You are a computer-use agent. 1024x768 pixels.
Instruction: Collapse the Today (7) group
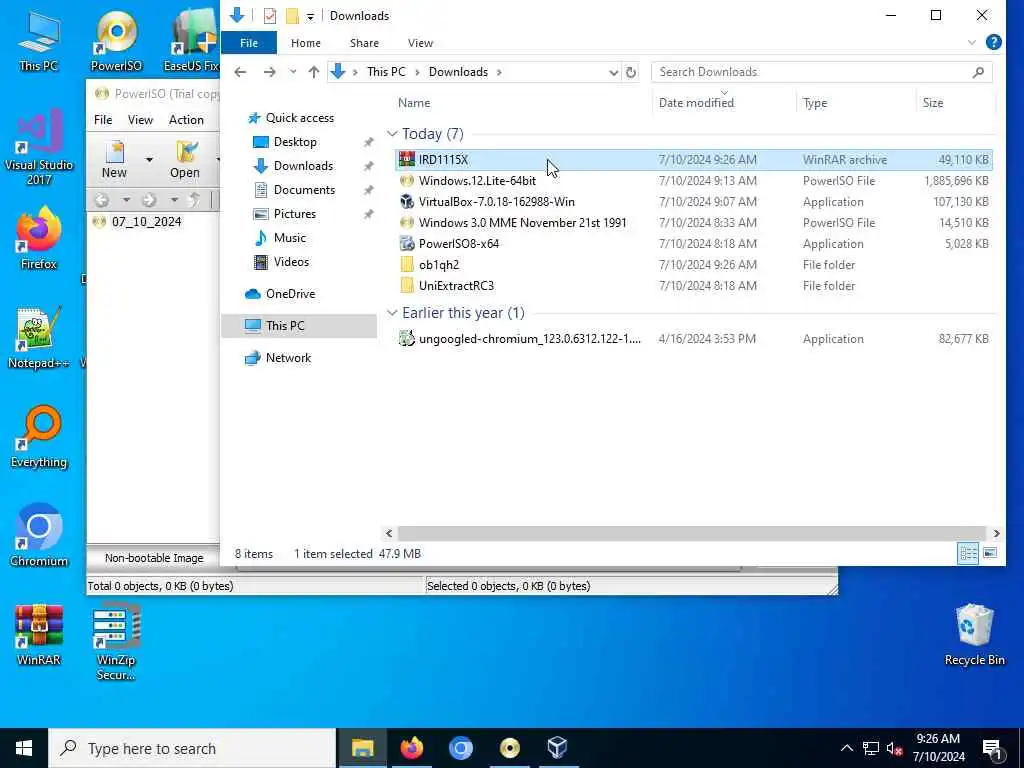click(x=392, y=134)
